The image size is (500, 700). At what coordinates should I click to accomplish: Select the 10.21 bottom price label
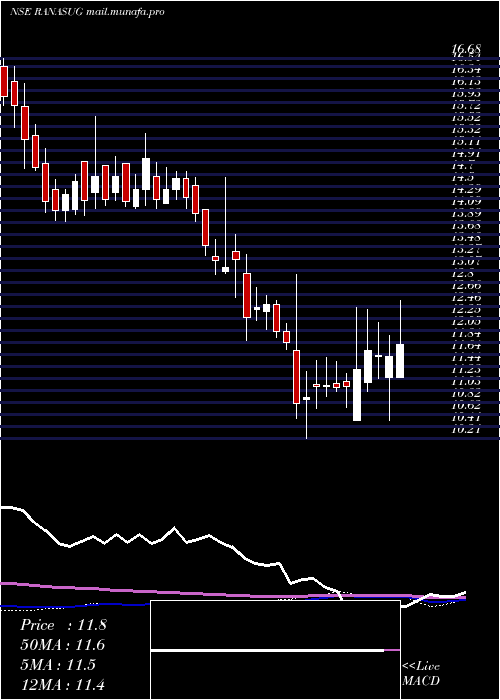(x=466, y=430)
